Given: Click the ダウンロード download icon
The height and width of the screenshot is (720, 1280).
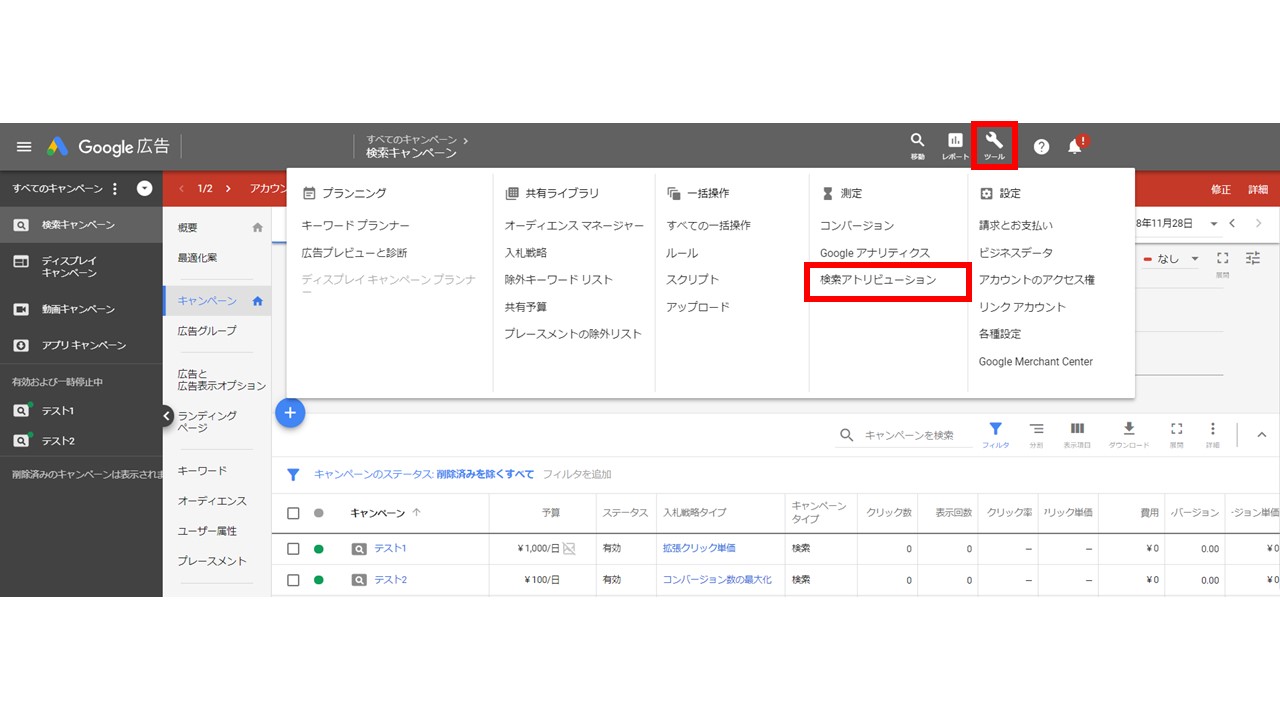Looking at the screenshot, I should click(x=1129, y=434).
